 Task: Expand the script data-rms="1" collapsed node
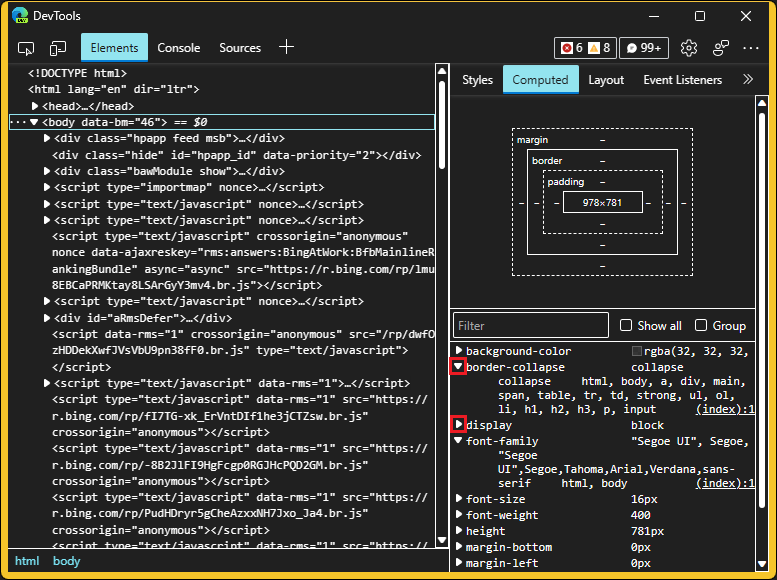click(47, 383)
